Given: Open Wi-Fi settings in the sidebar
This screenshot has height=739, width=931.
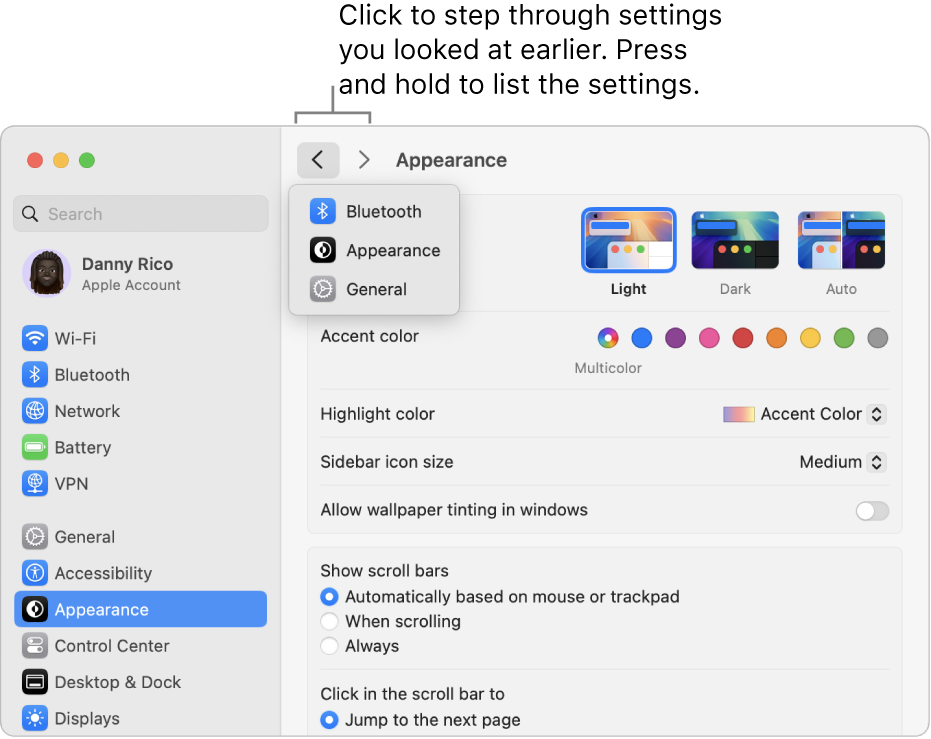Looking at the screenshot, I should [141, 338].
